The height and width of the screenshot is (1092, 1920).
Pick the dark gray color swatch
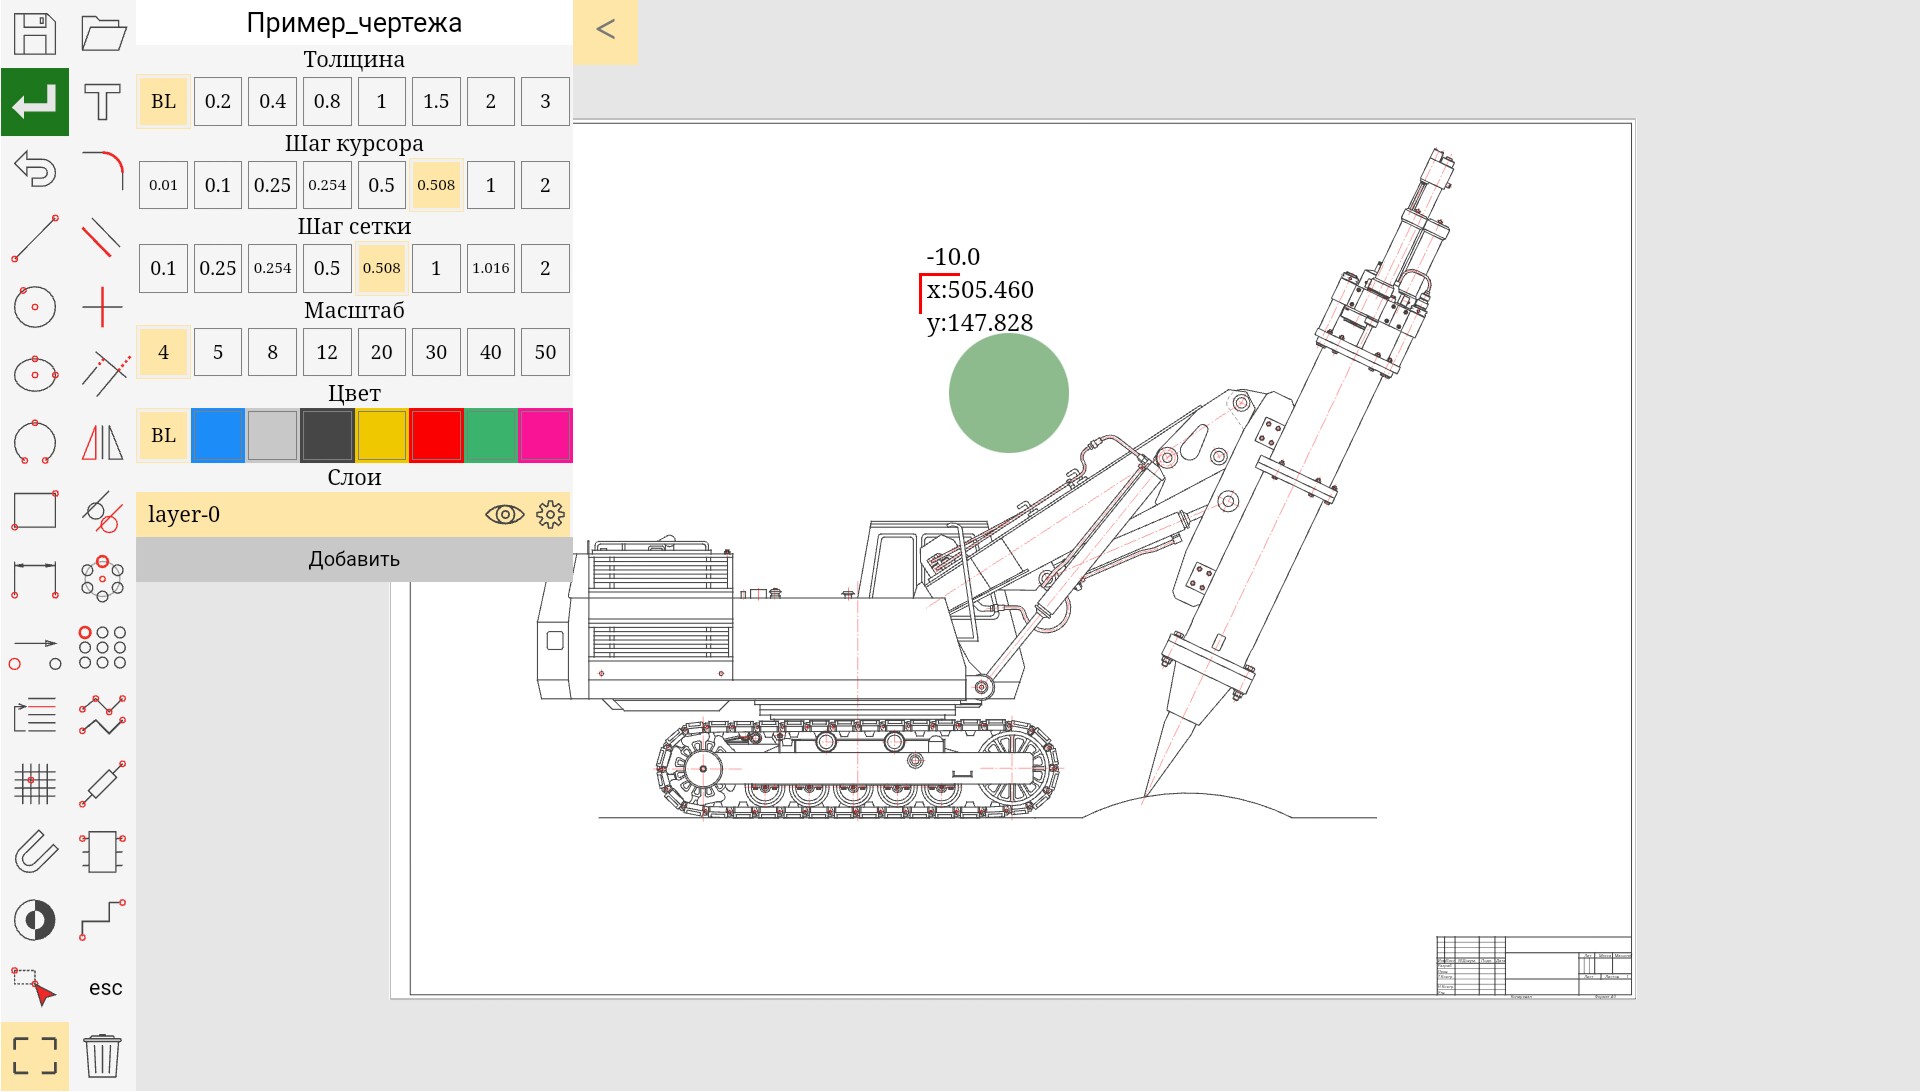327,435
